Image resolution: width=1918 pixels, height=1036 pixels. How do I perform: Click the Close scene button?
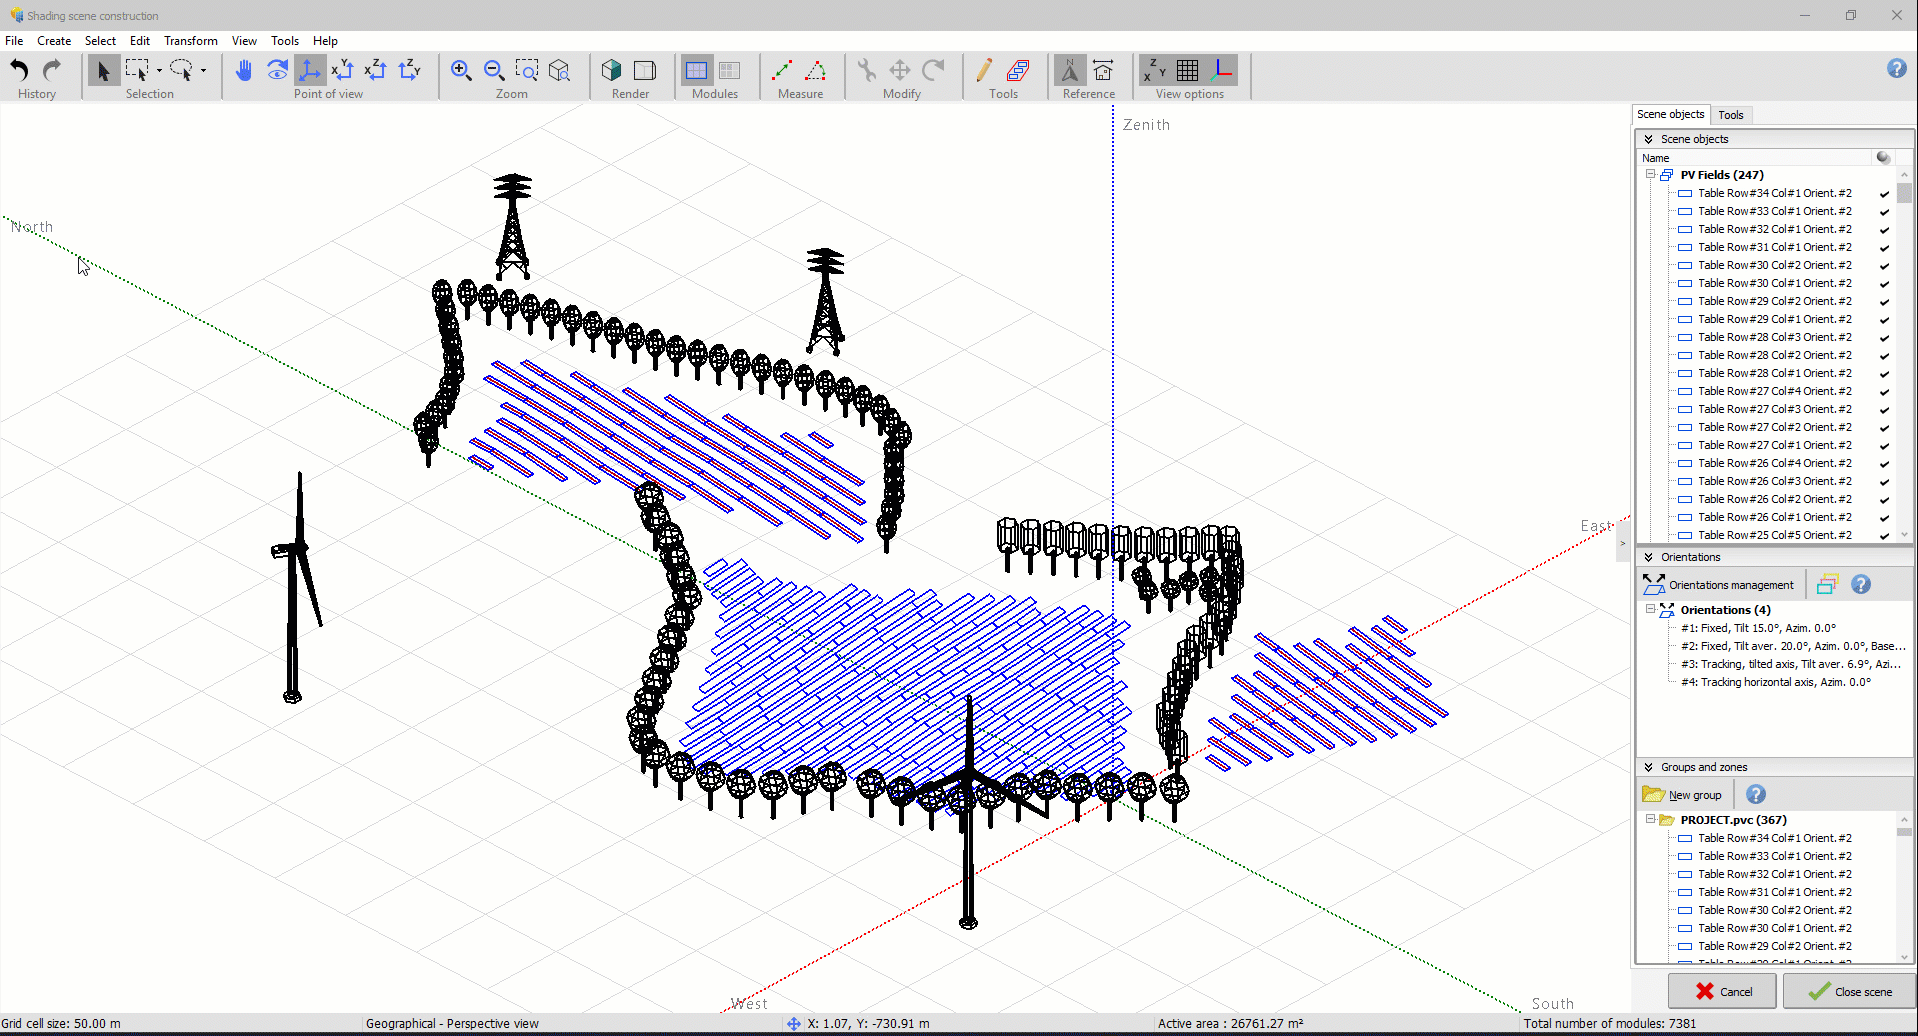pos(1849,991)
